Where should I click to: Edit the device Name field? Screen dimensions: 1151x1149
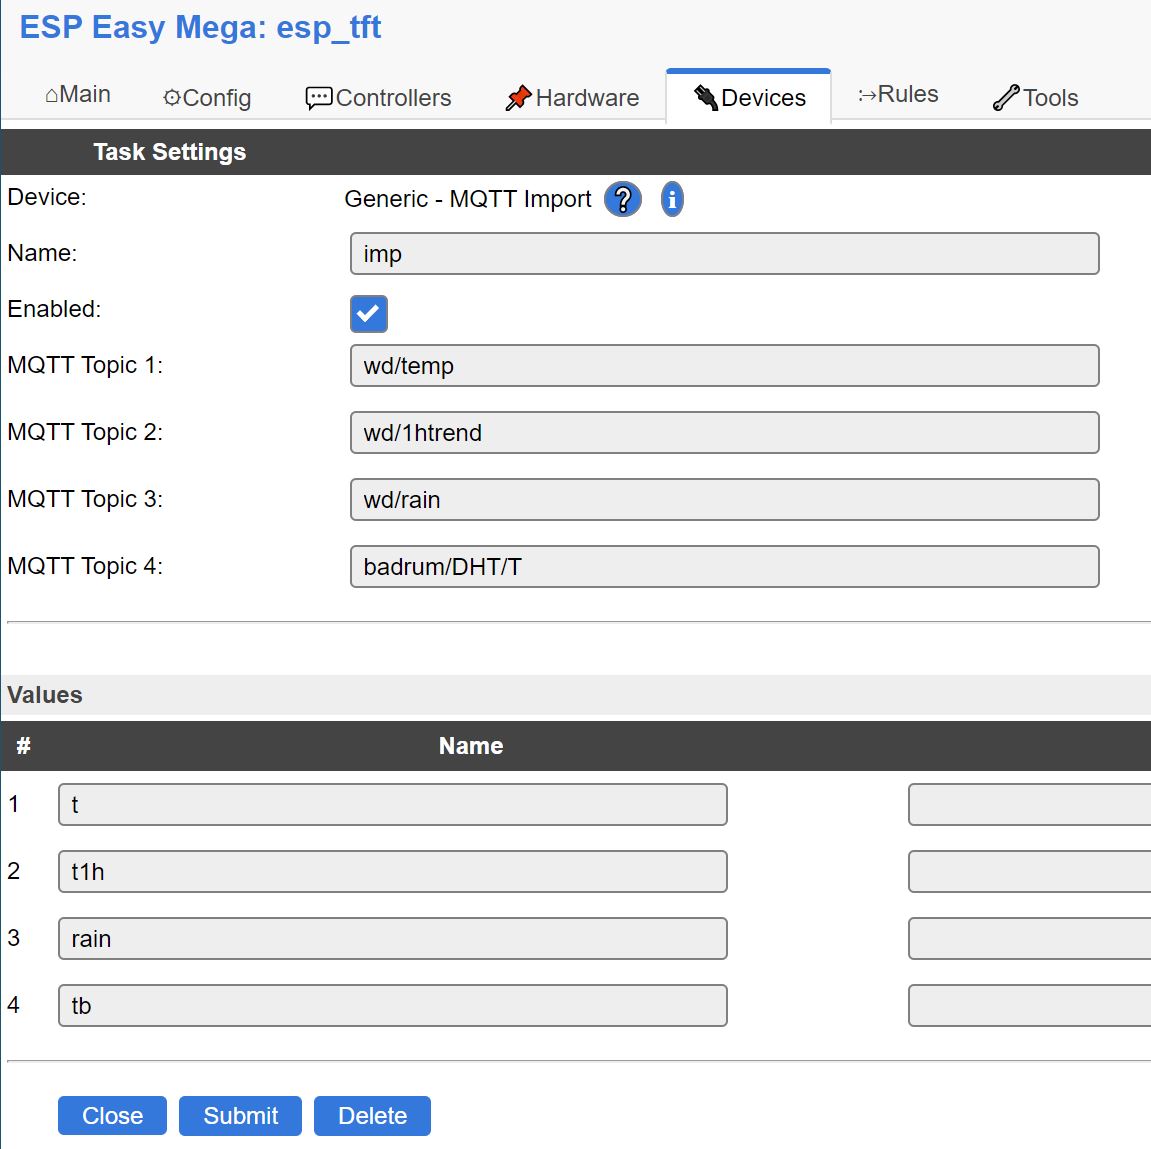725,254
